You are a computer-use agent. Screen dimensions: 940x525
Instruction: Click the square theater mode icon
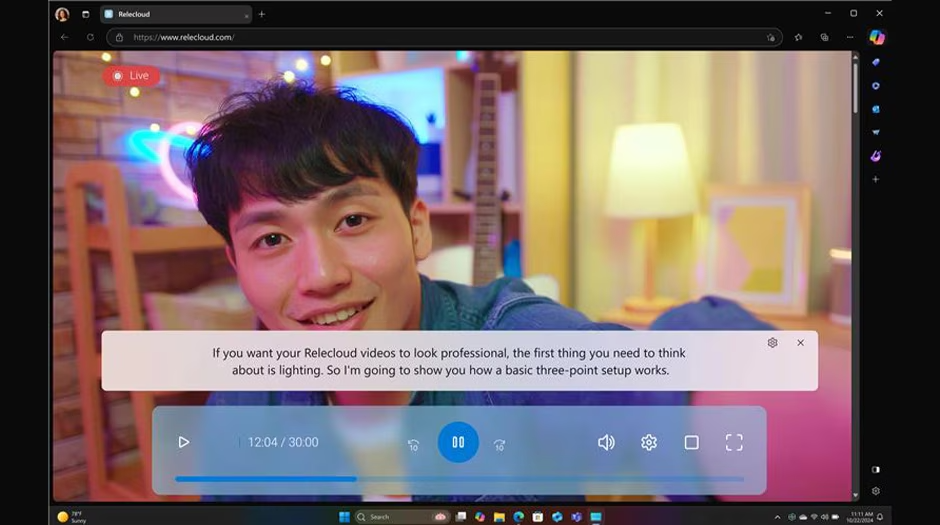[x=691, y=442]
